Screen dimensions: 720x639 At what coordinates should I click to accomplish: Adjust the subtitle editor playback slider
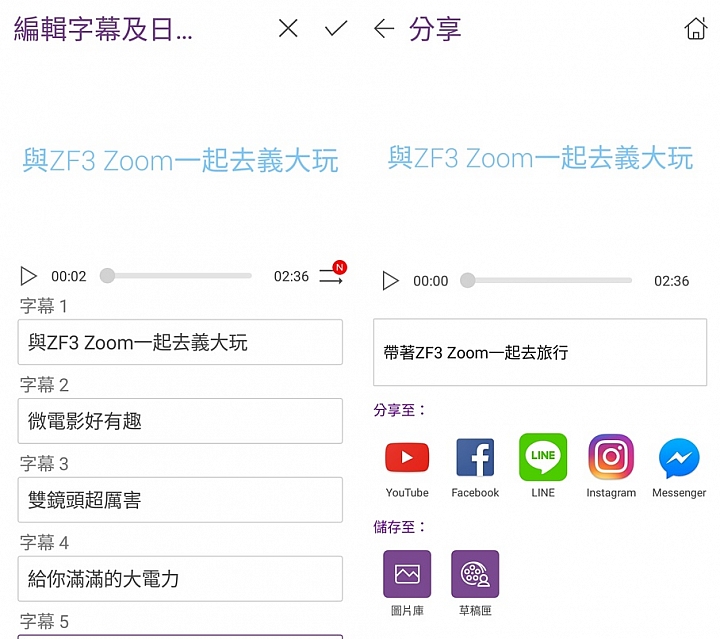click(176, 276)
